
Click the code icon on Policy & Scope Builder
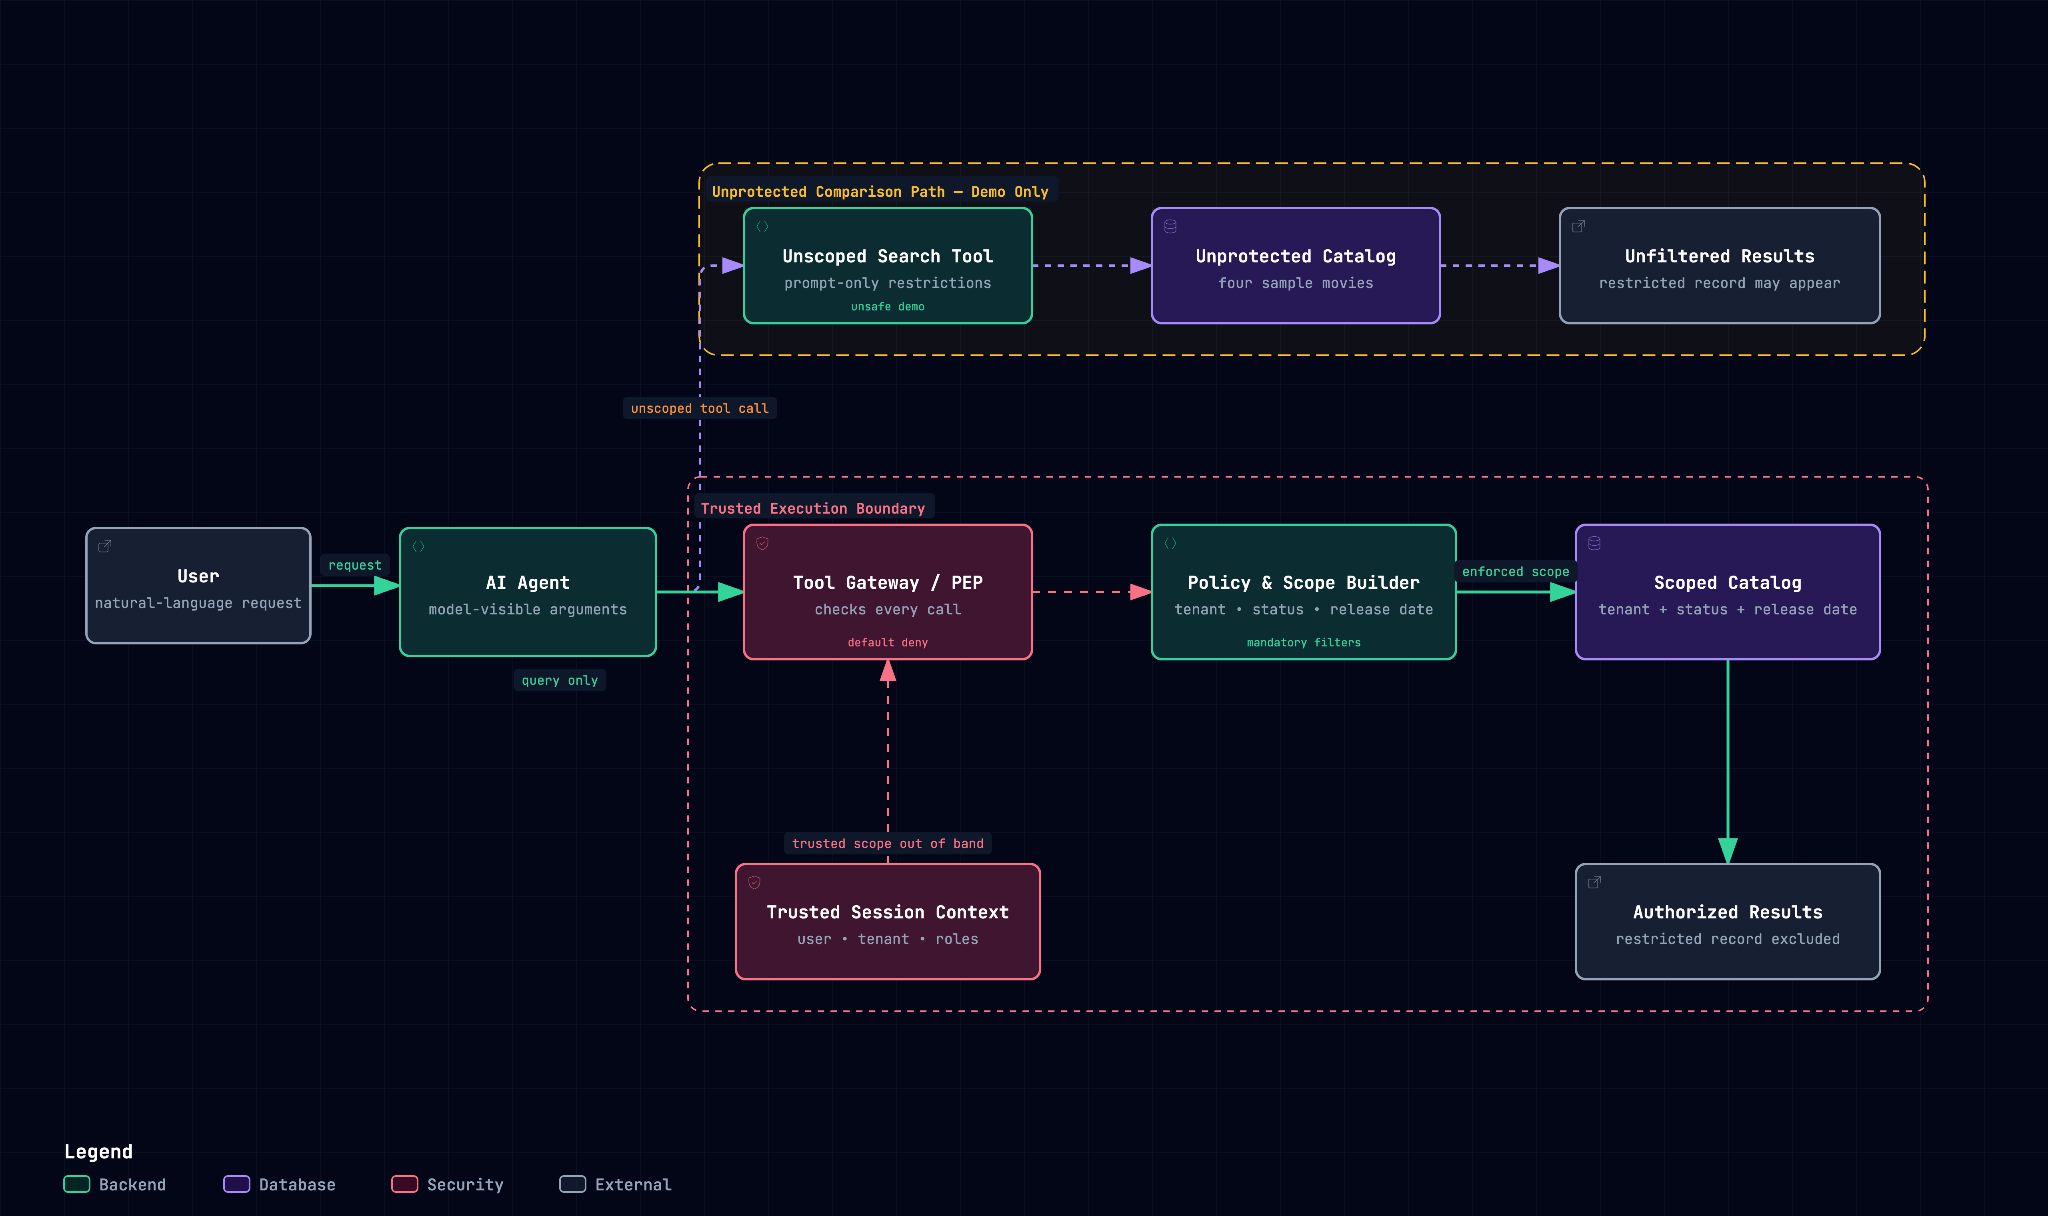[x=1170, y=543]
